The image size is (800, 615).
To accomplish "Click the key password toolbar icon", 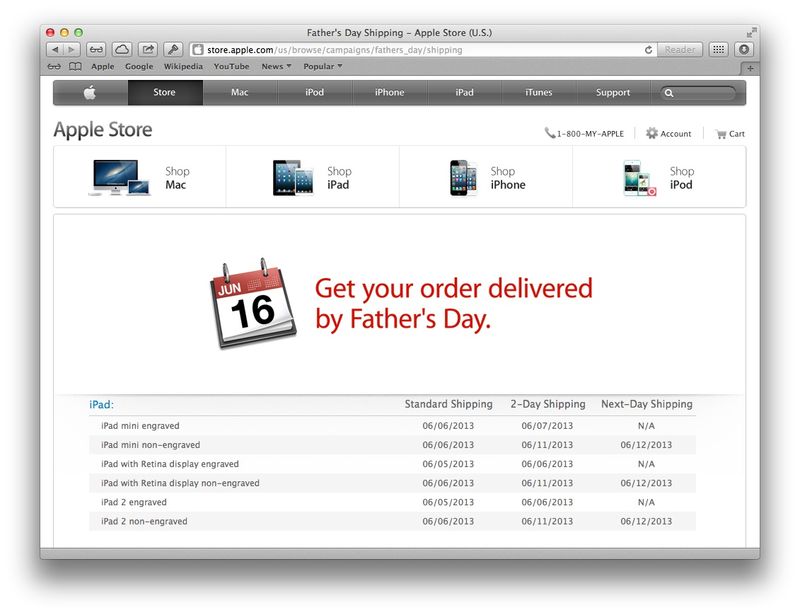I will click(x=173, y=50).
